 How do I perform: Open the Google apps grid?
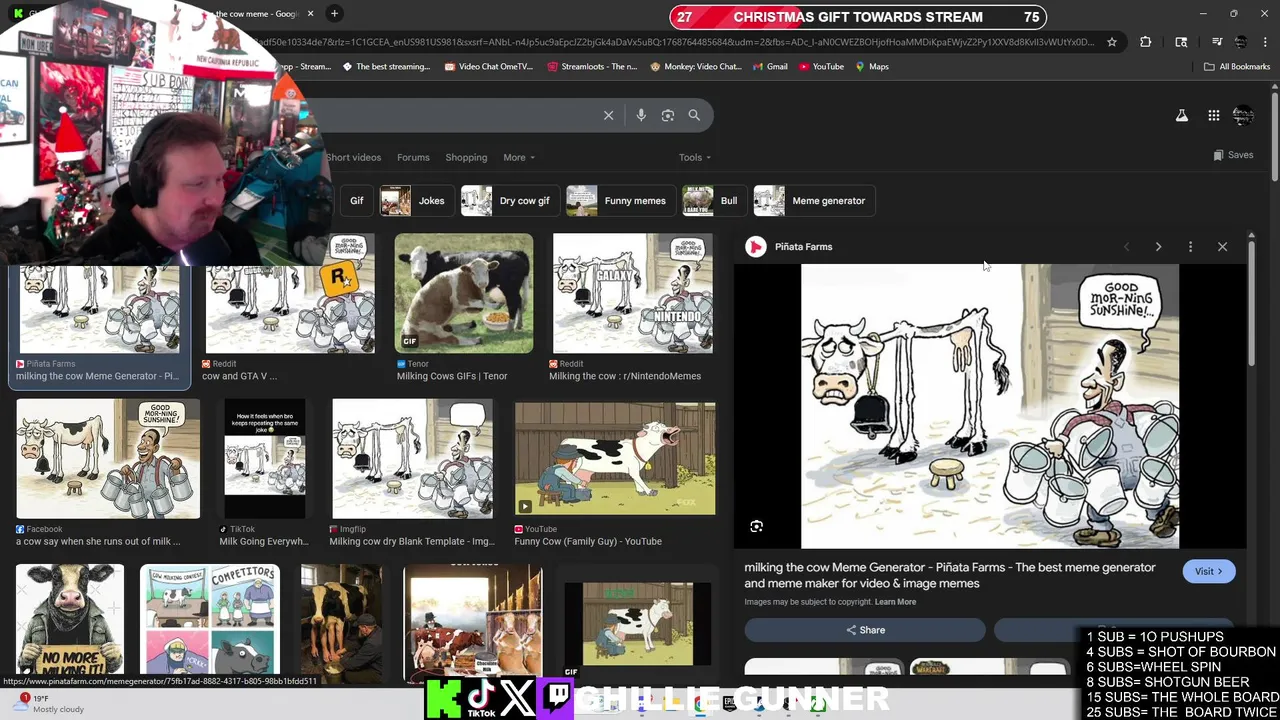coord(1213,116)
